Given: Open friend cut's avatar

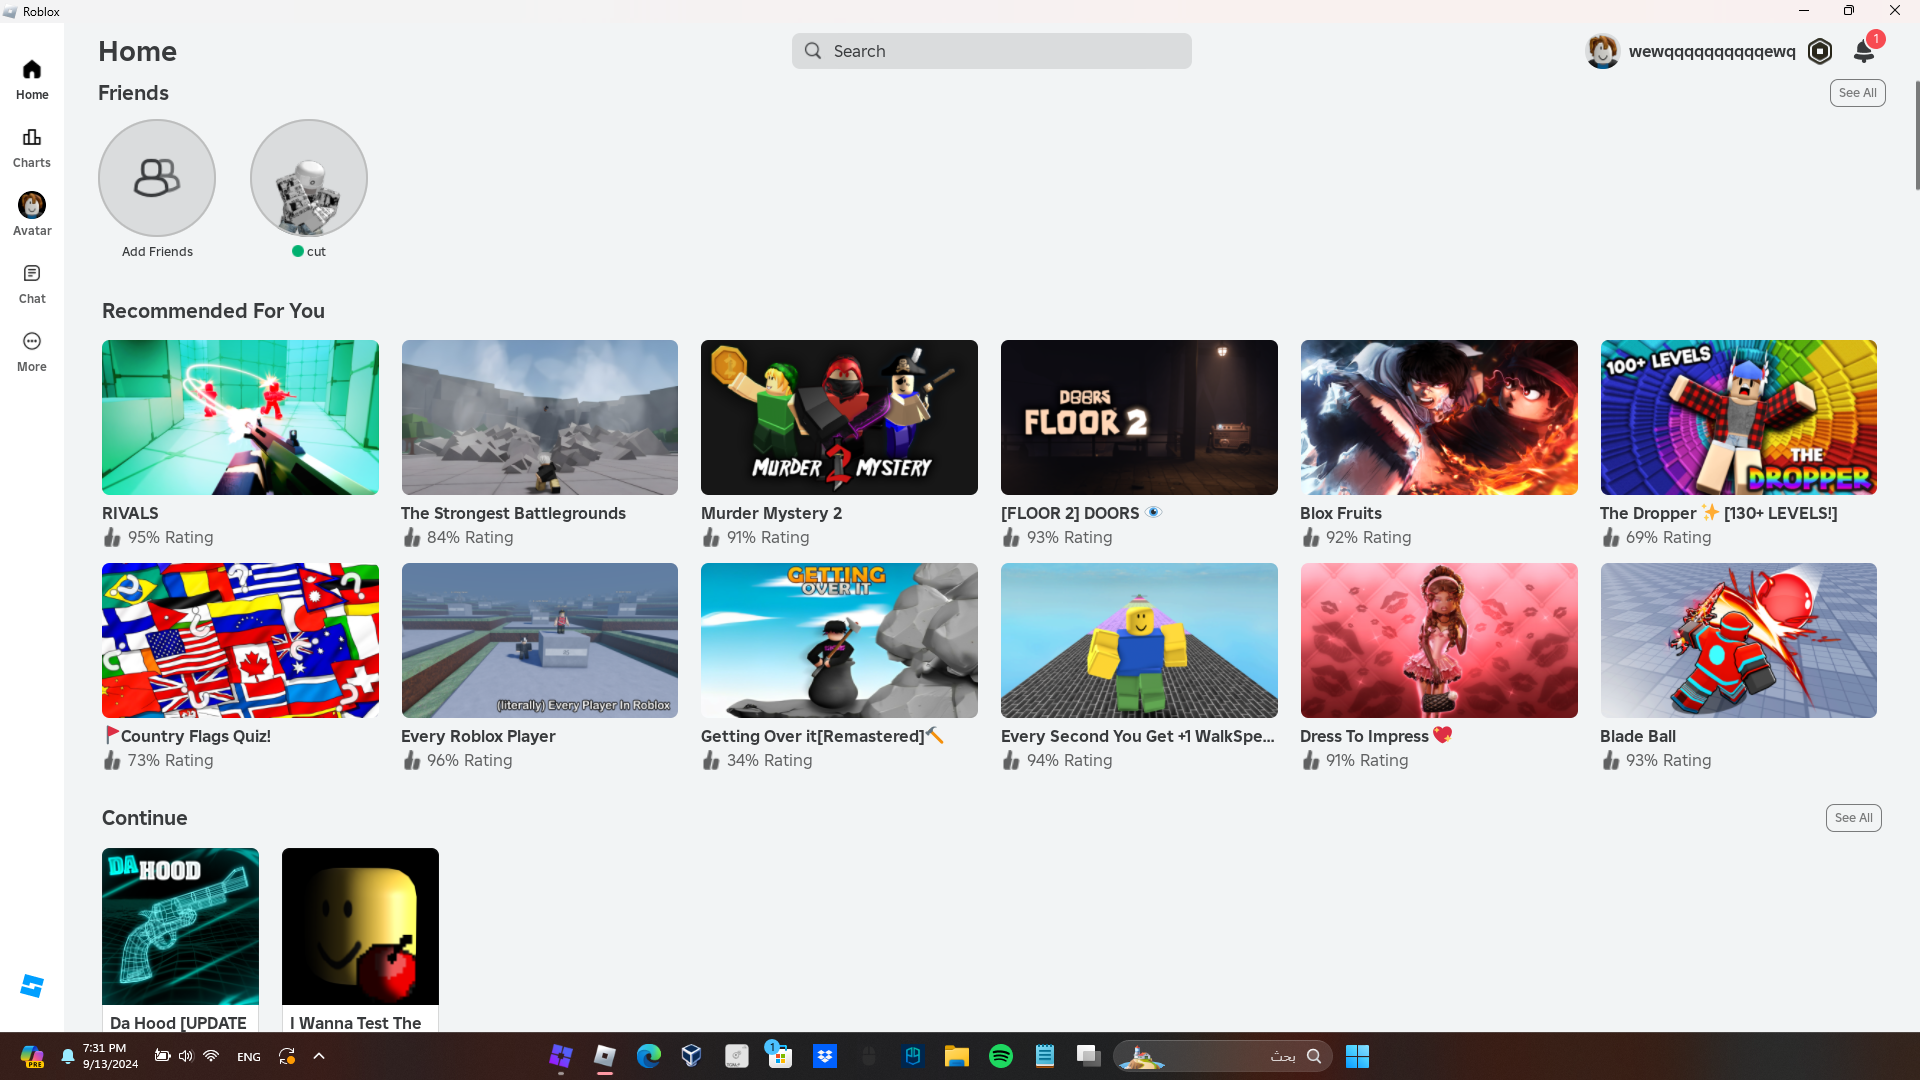Looking at the screenshot, I should tap(309, 178).
